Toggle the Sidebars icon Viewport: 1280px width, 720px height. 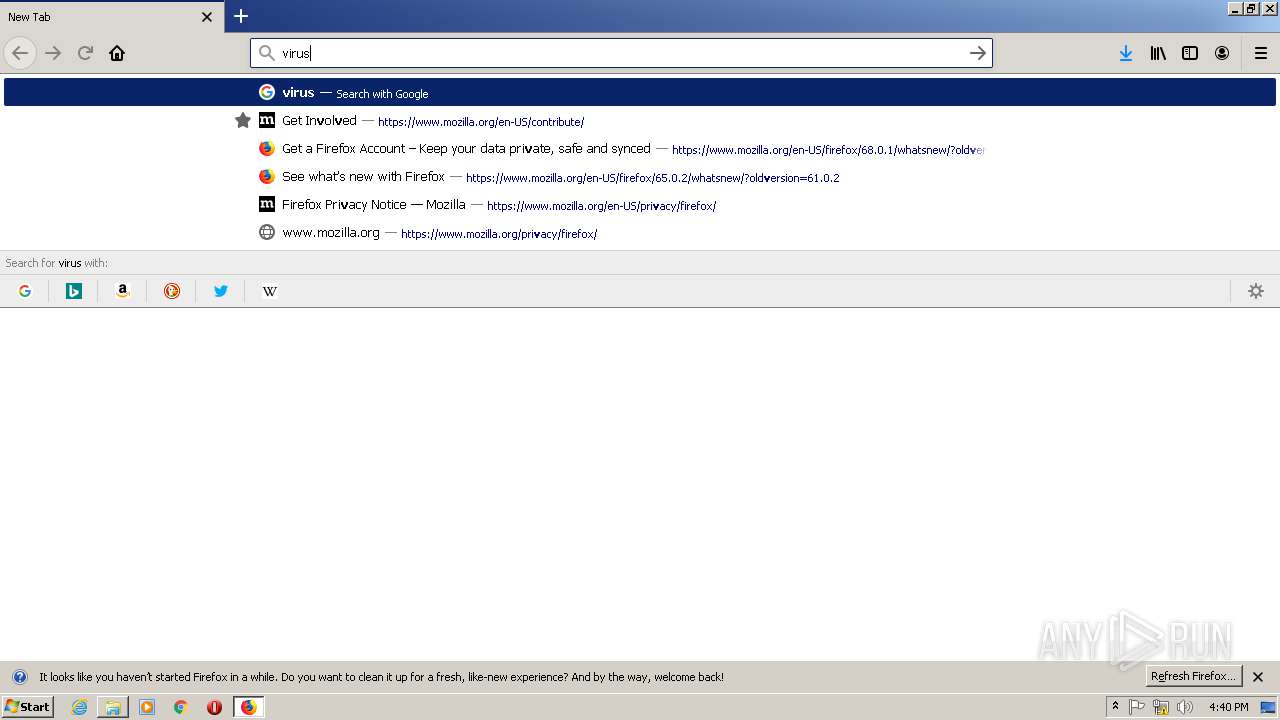click(x=1190, y=53)
